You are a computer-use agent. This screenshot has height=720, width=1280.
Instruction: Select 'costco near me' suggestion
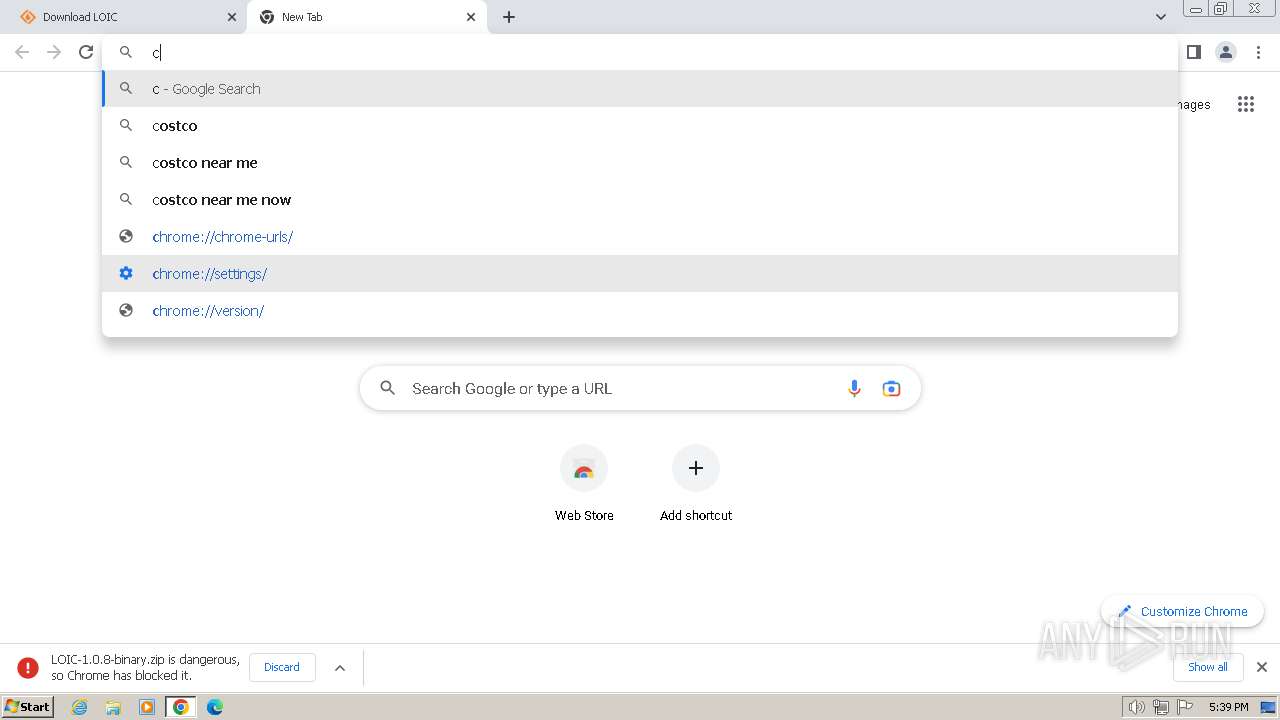click(640, 163)
